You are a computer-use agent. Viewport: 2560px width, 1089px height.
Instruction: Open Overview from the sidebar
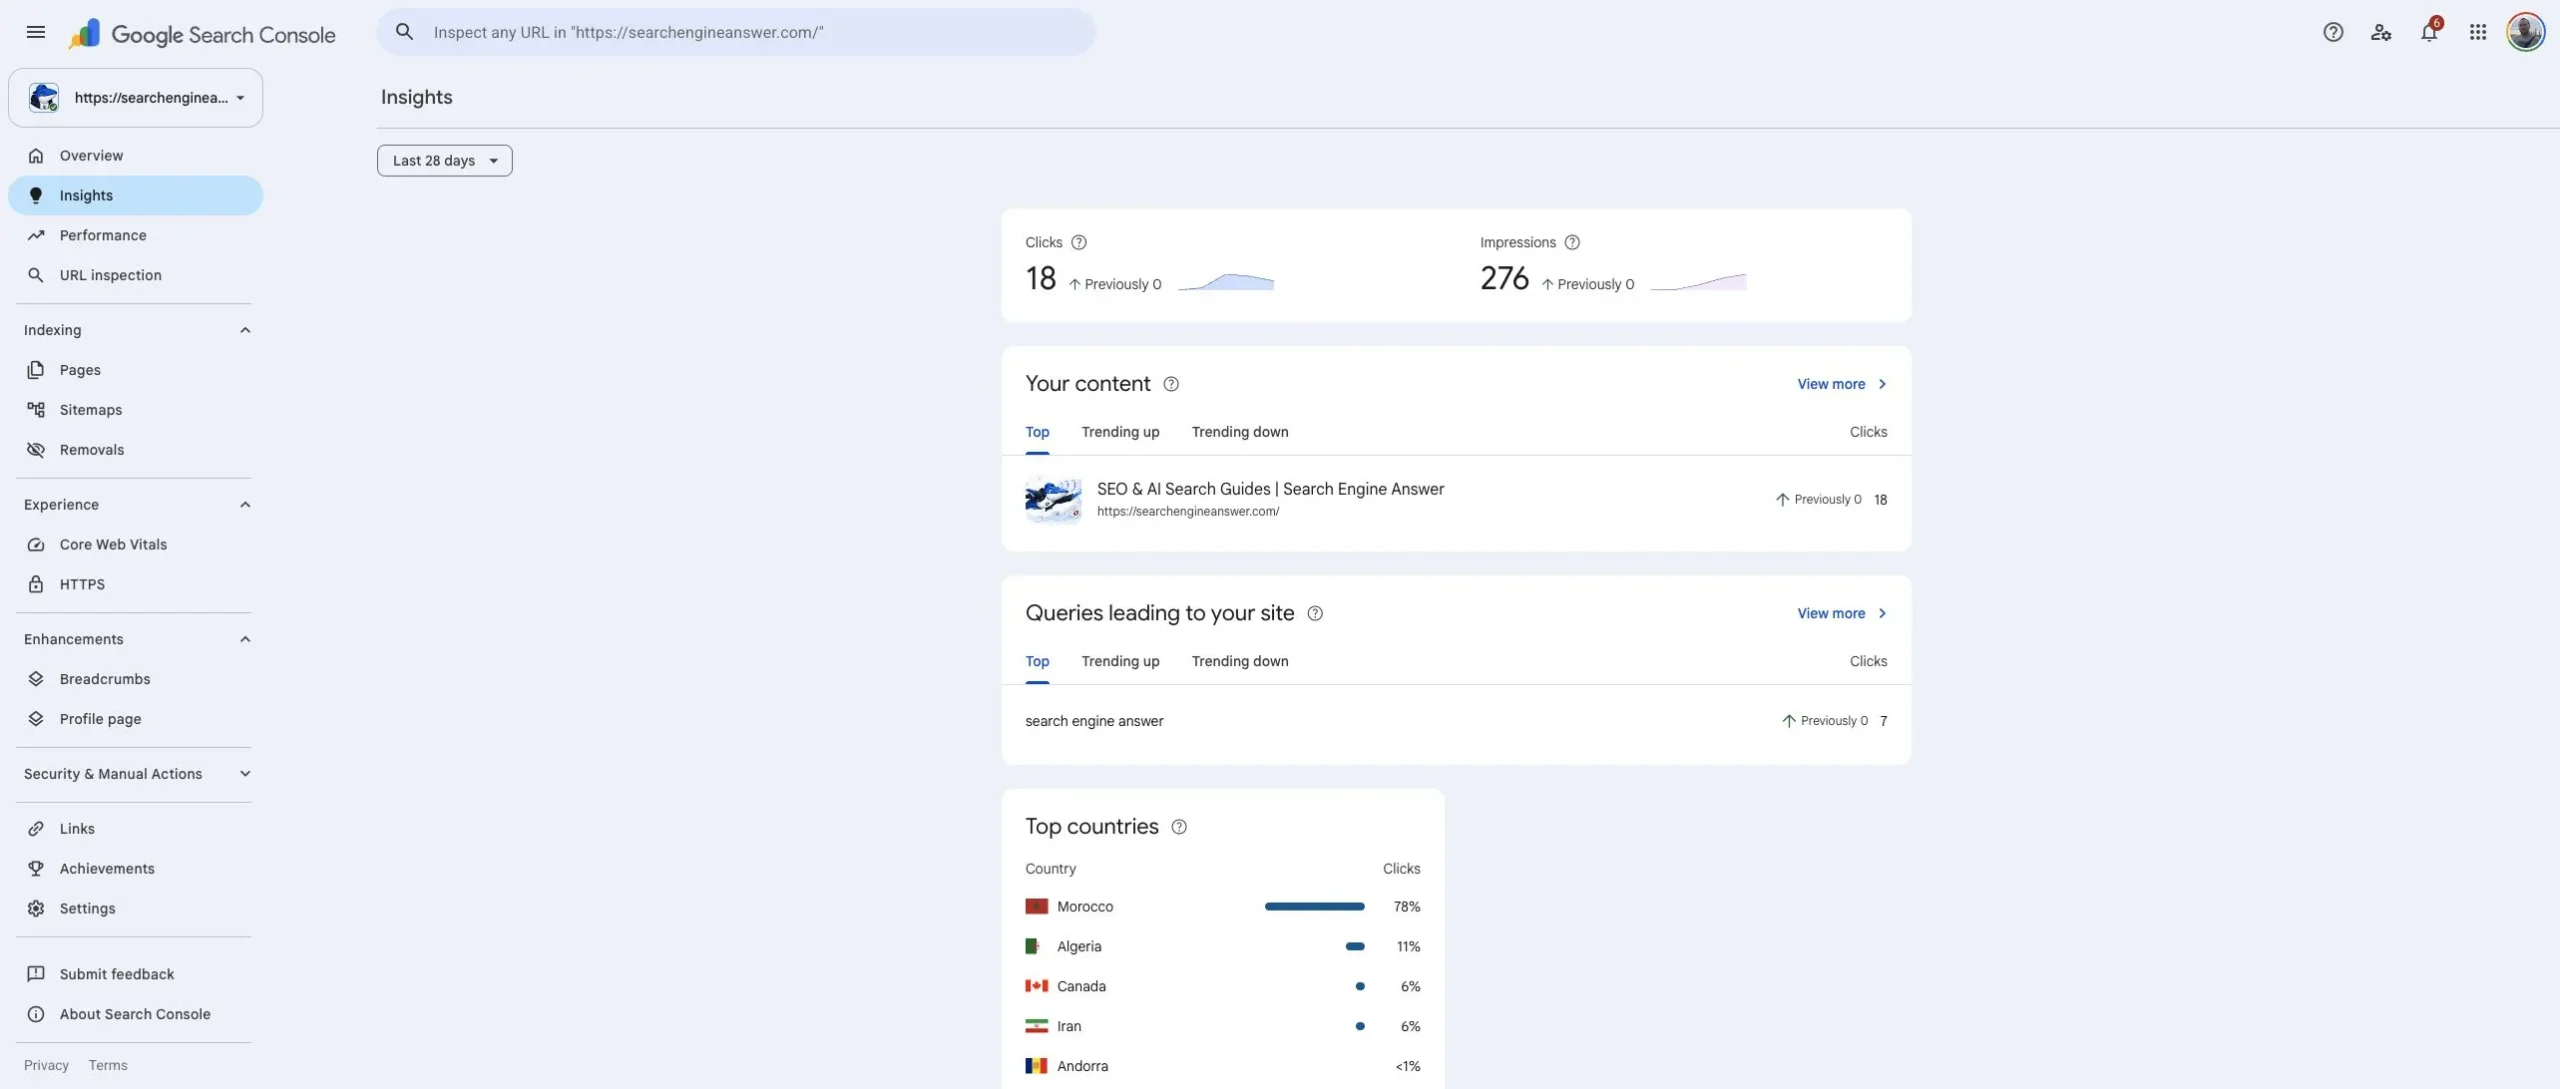[x=135, y=155]
